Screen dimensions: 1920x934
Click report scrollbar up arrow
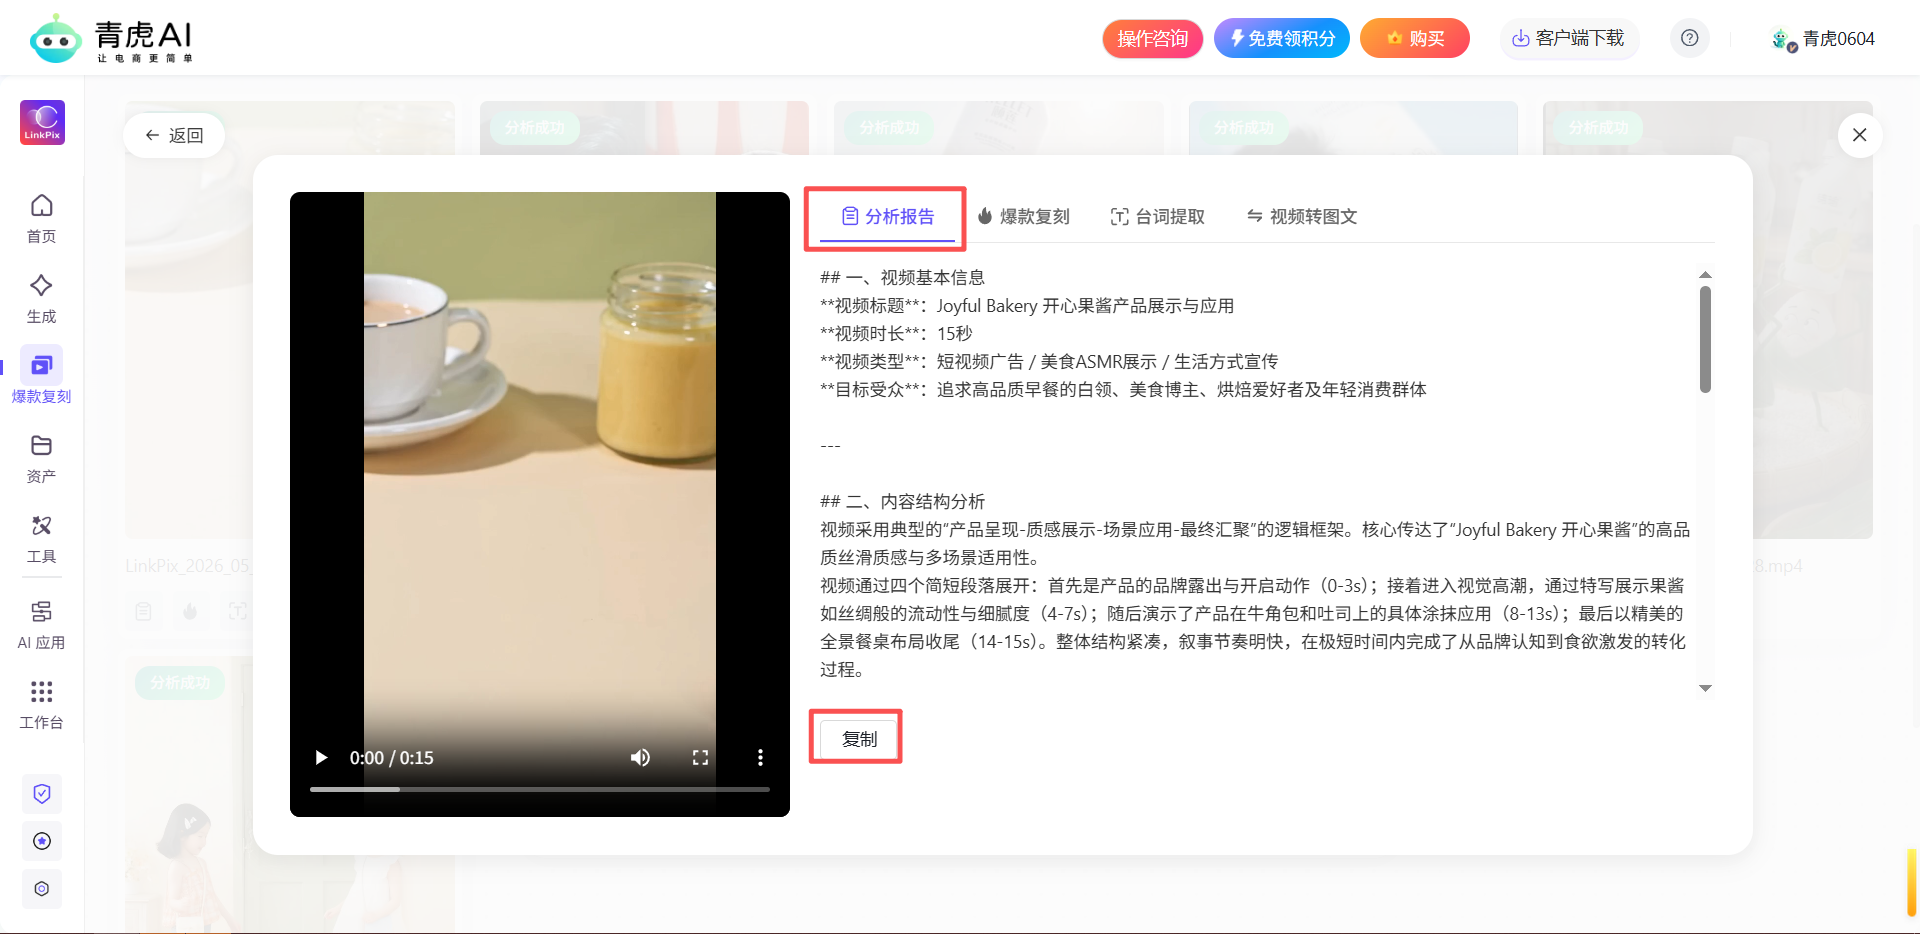[x=1705, y=274]
